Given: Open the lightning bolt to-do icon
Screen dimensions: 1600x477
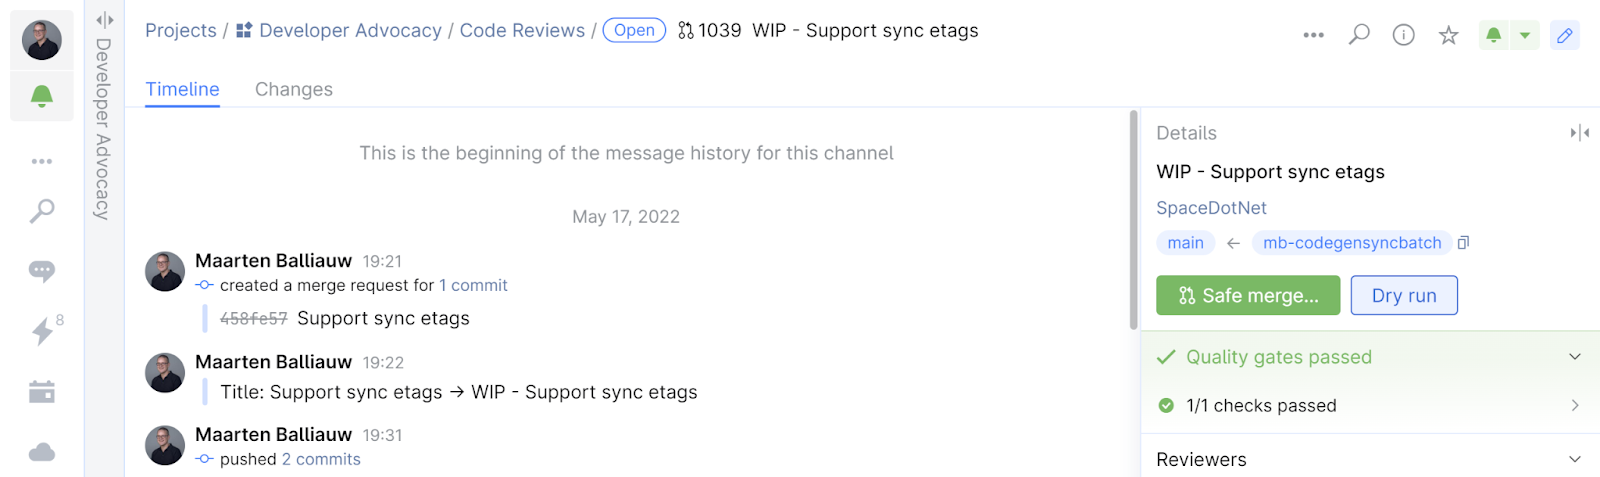Looking at the screenshot, I should click(41, 331).
